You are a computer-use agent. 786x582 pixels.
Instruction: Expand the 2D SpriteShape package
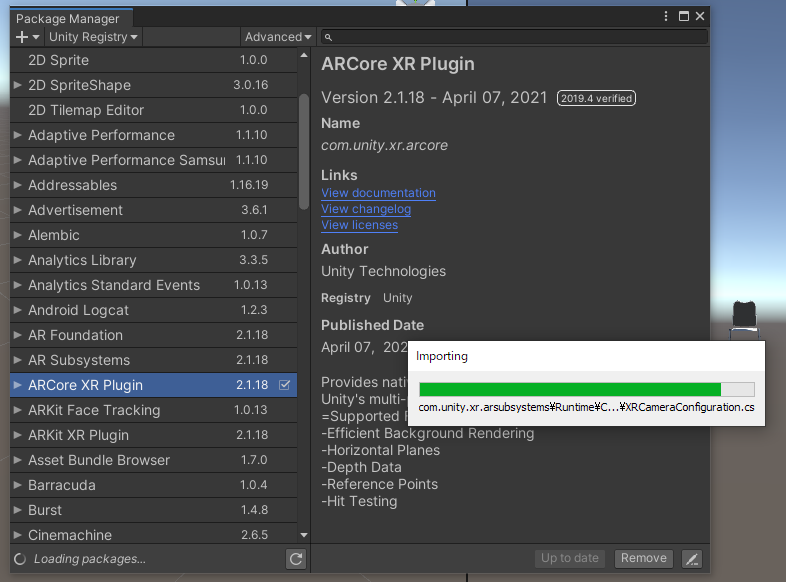click(x=18, y=85)
